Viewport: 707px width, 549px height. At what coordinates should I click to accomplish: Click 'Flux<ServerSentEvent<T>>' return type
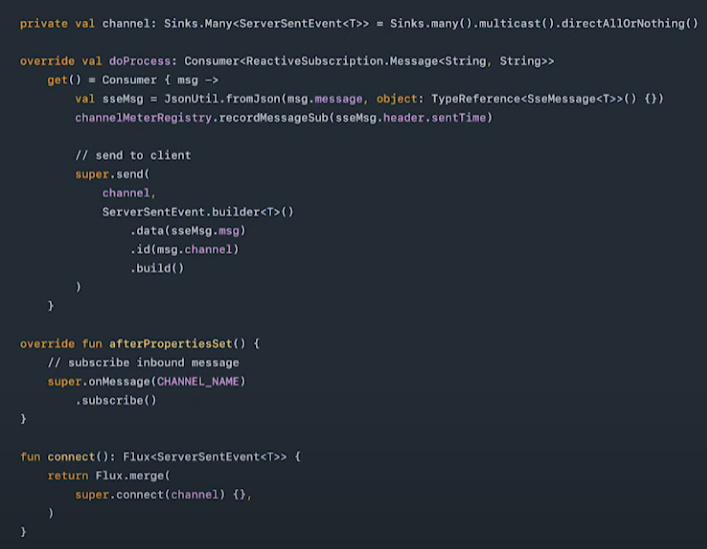205,457
